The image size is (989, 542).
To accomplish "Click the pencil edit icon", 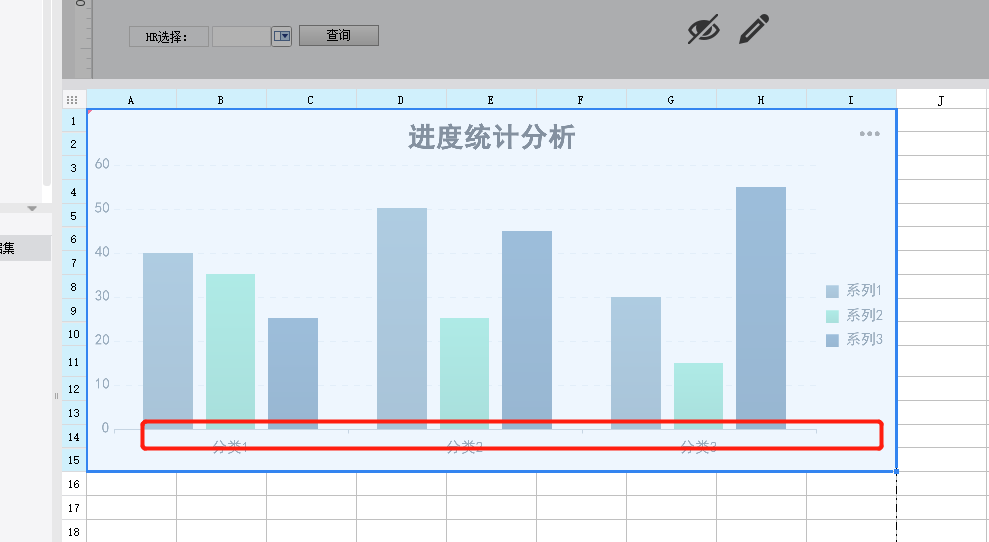I will click(754, 29).
